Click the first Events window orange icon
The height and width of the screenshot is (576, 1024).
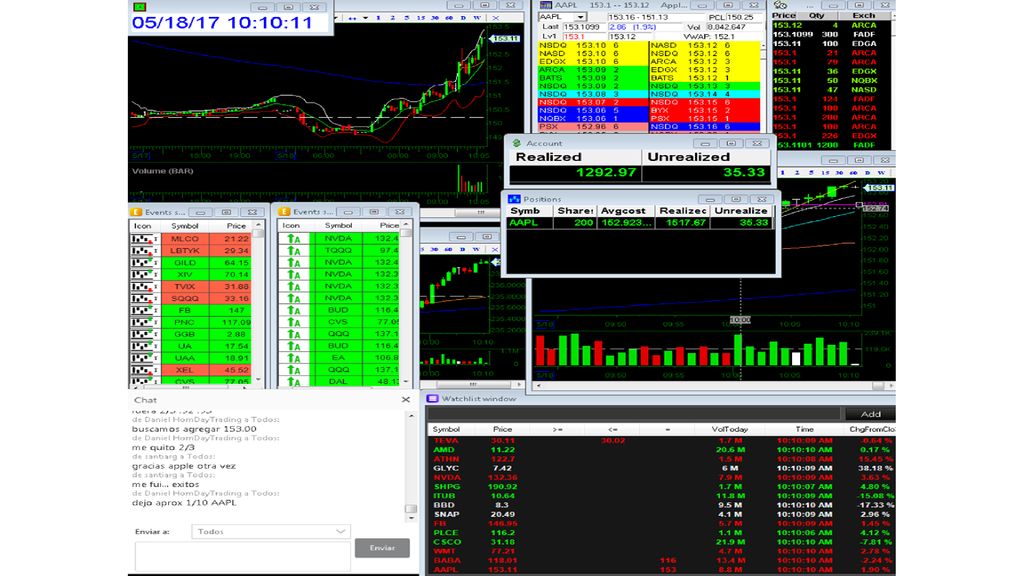(136, 212)
